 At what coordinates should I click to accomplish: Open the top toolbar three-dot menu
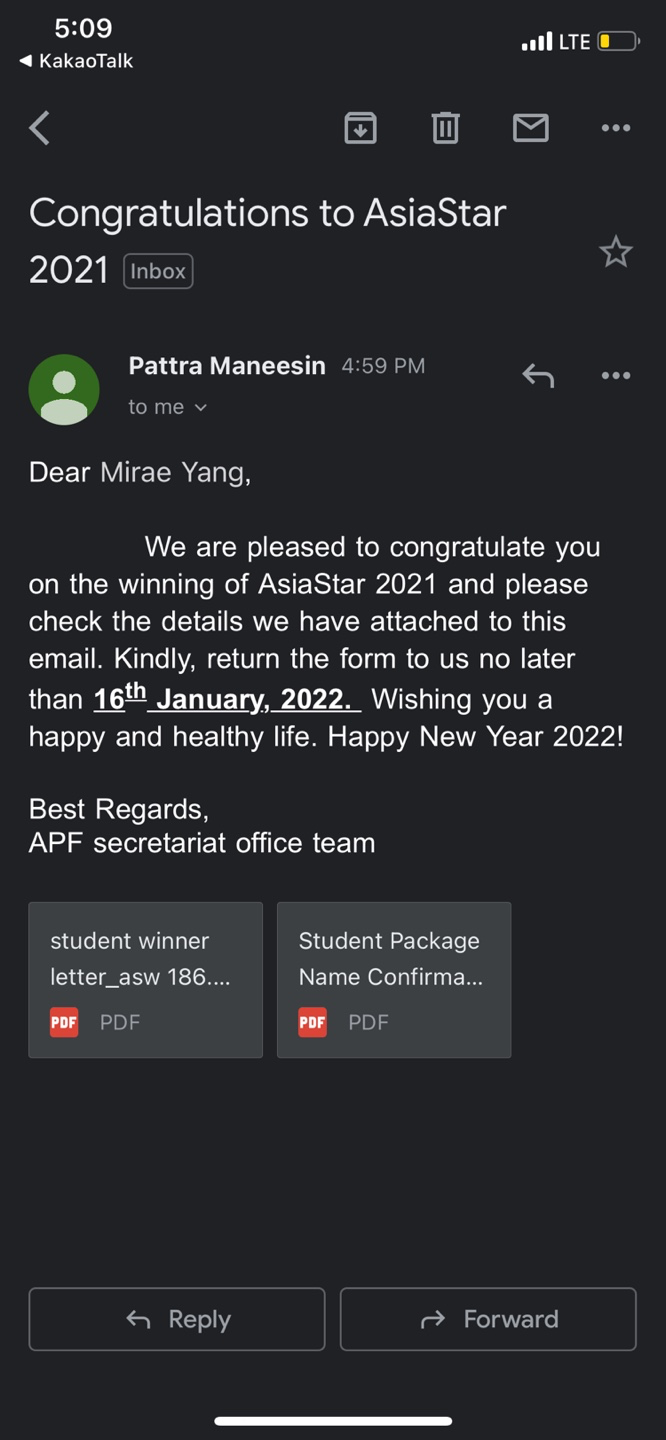point(615,127)
